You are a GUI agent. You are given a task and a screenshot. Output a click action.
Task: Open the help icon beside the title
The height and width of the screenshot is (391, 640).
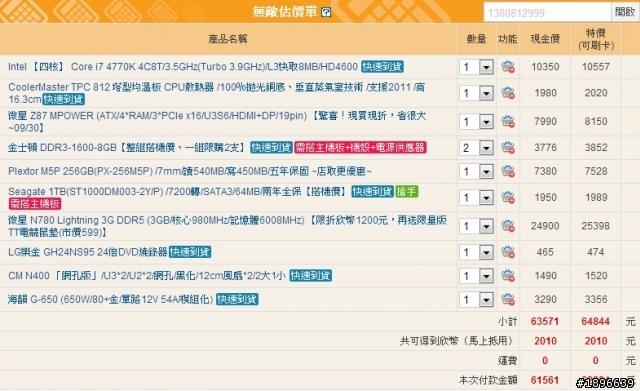(326, 12)
